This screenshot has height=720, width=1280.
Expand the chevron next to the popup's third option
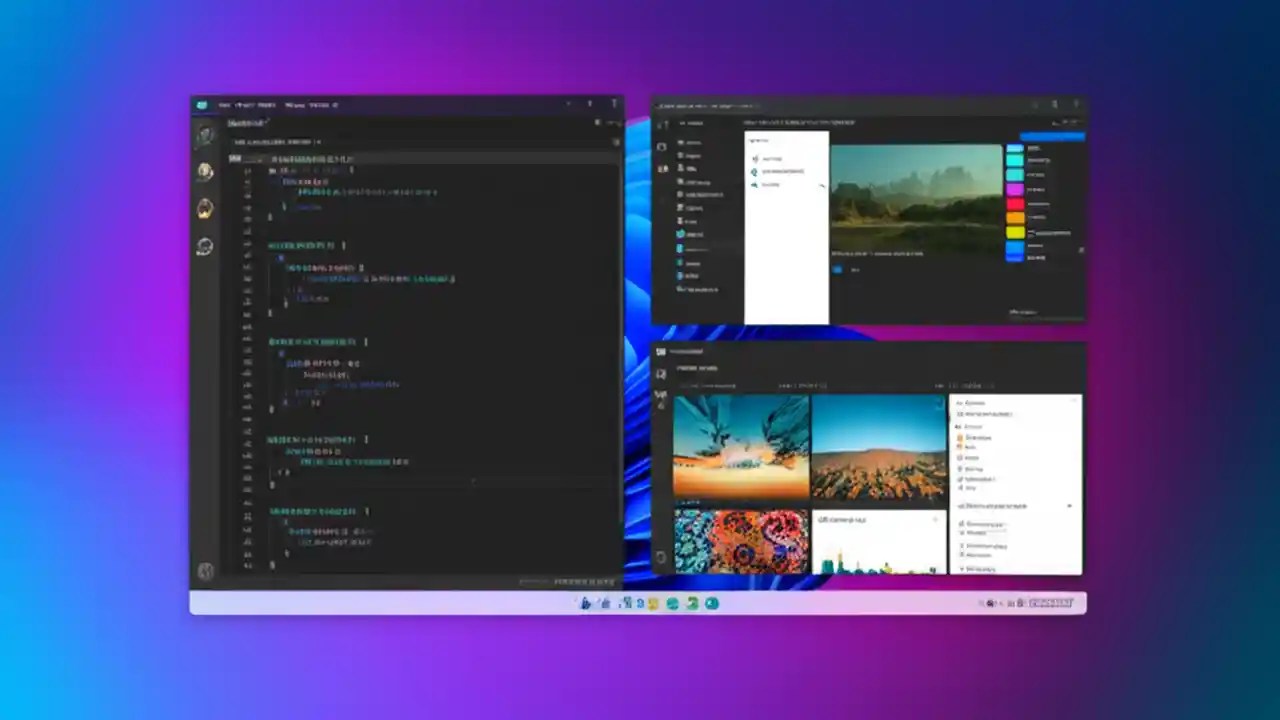coord(822,188)
